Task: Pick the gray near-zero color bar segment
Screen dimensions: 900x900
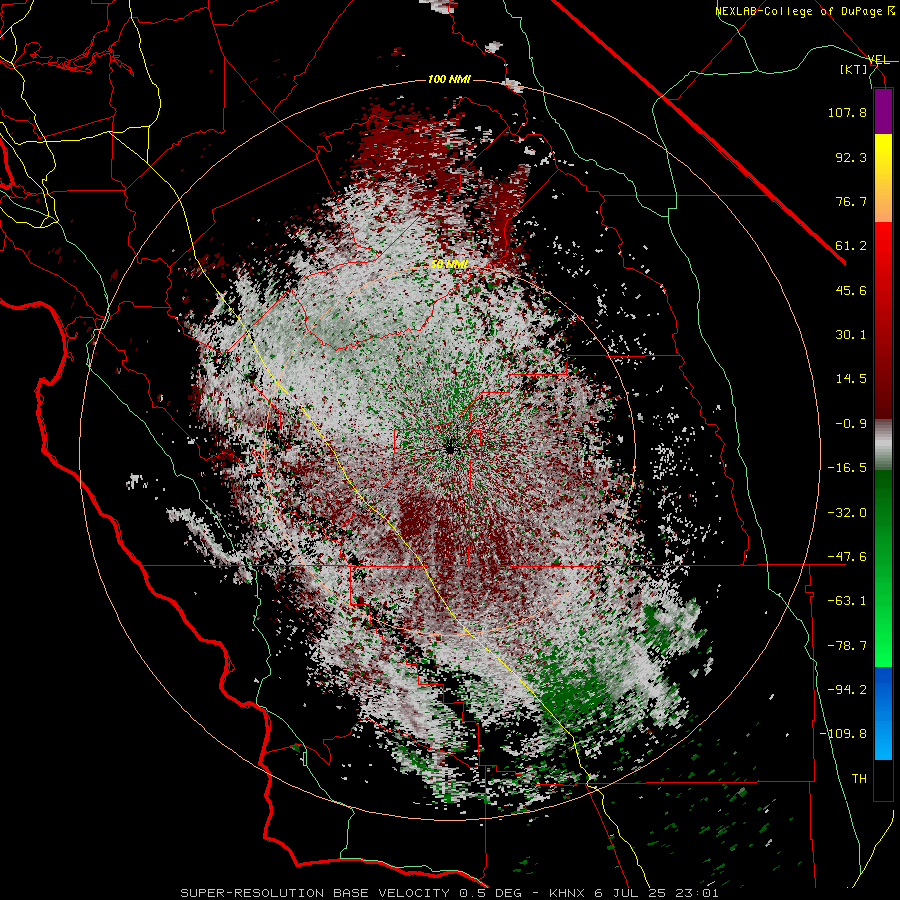Action: point(883,444)
